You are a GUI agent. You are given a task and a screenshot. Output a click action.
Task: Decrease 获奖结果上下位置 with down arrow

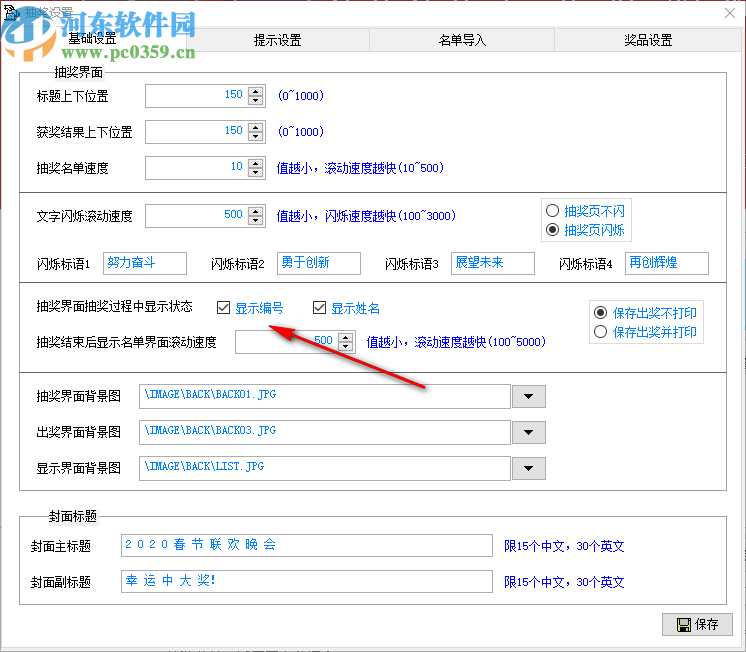256,136
